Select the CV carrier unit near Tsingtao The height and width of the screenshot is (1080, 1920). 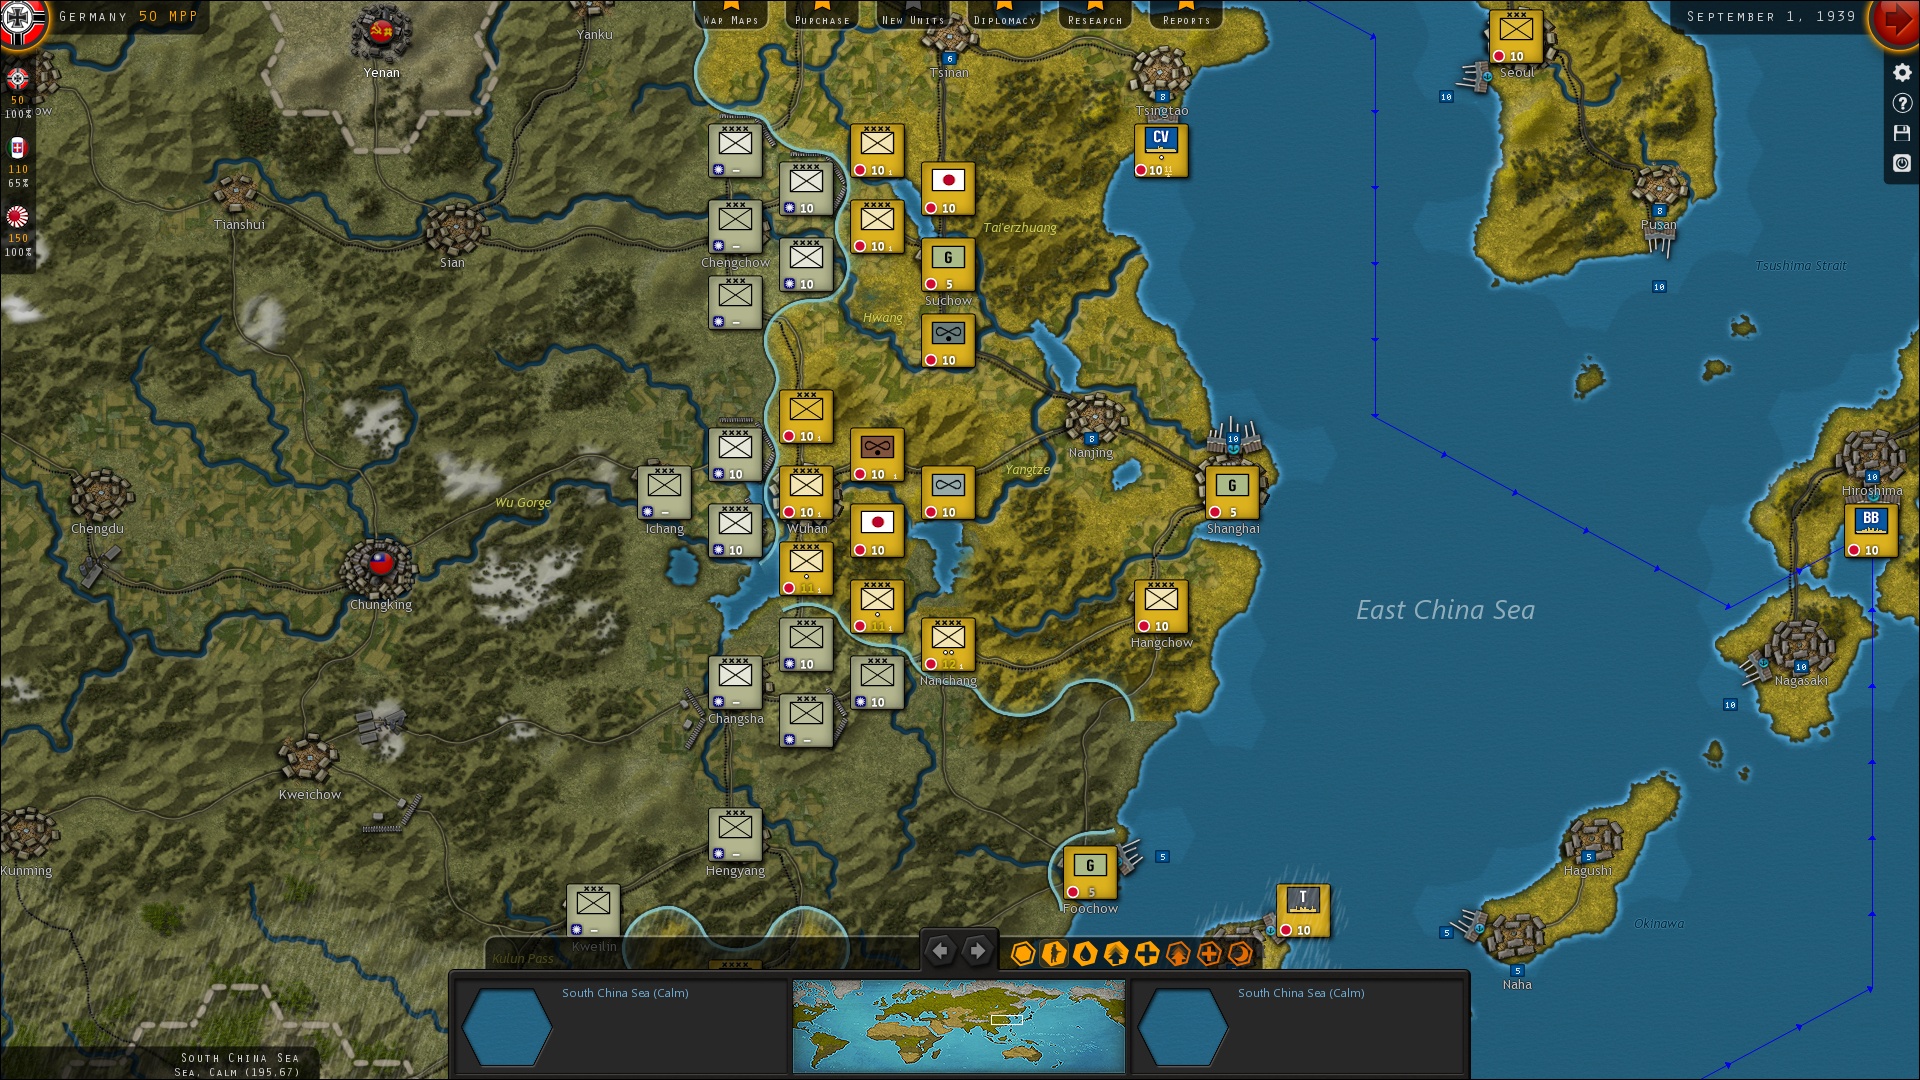(x=1161, y=151)
